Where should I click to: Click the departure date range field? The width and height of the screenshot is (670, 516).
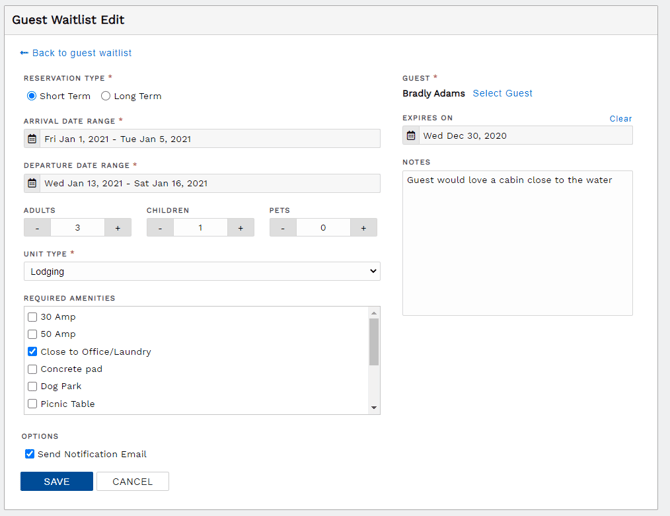point(202,183)
